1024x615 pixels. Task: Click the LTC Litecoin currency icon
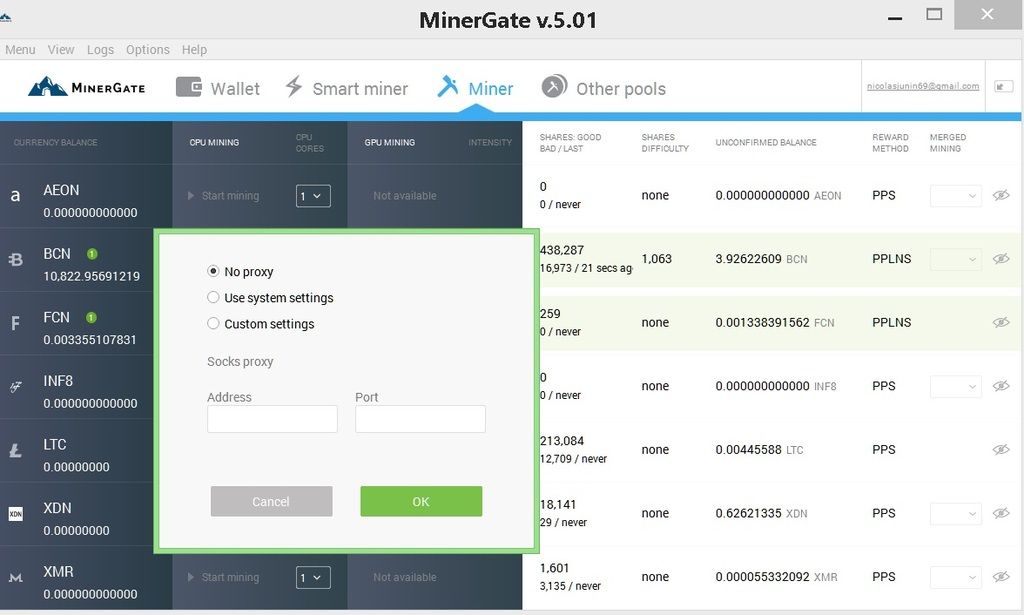tap(16, 450)
